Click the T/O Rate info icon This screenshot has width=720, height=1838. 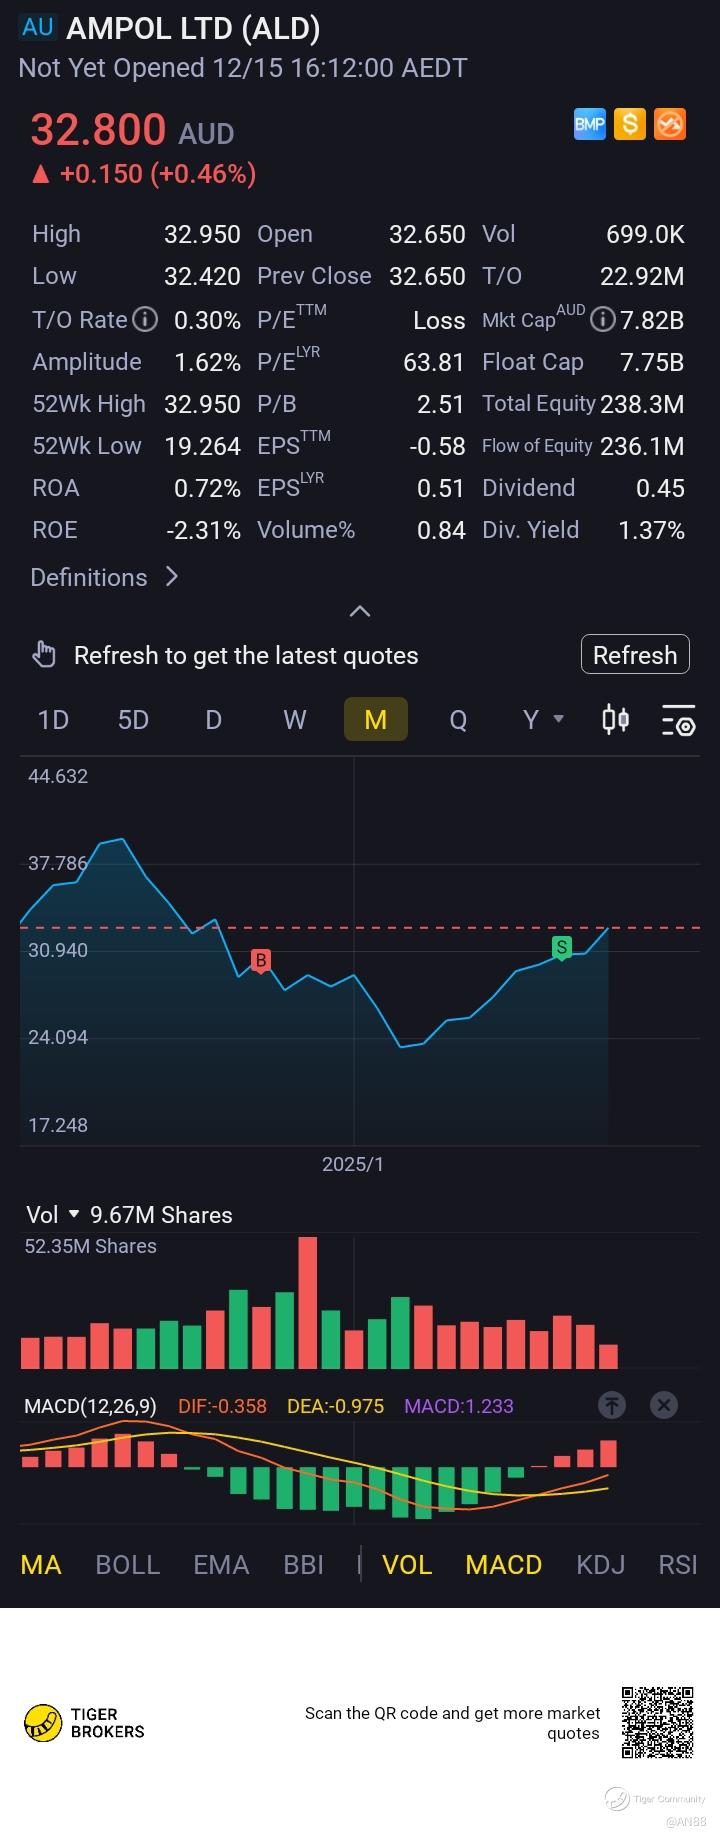coord(146,320)
